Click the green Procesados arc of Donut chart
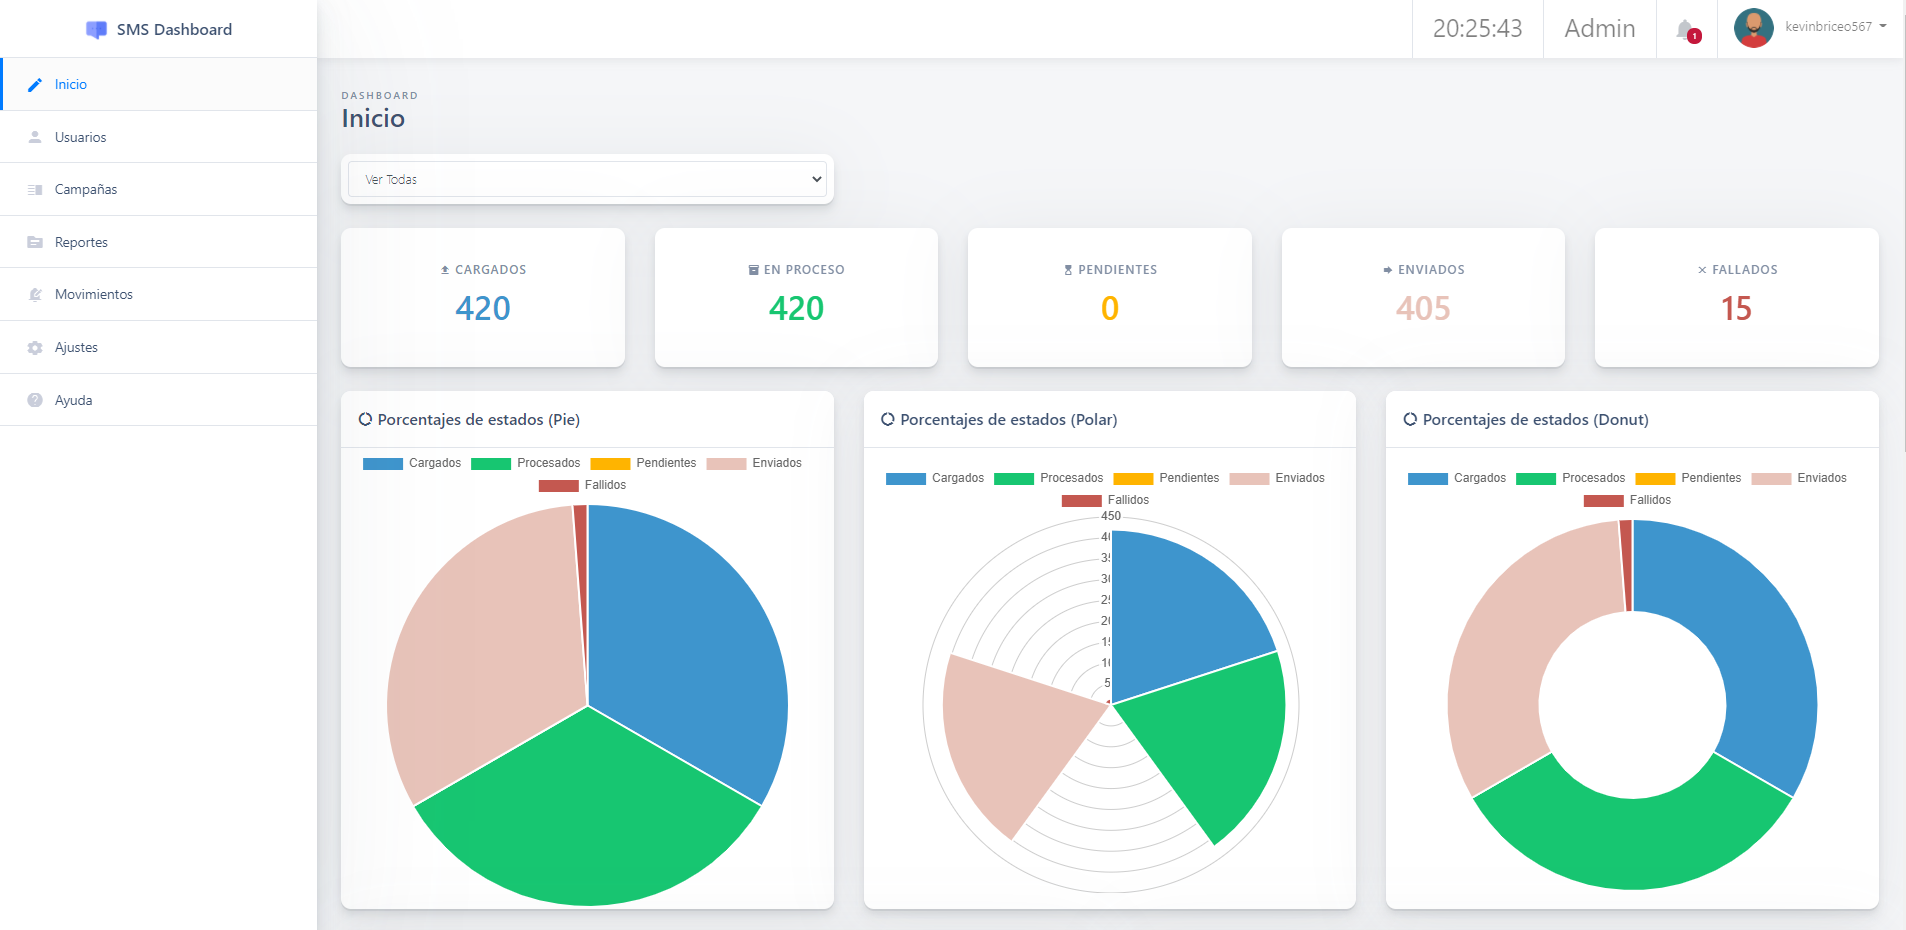 [x=1632, y=845]
